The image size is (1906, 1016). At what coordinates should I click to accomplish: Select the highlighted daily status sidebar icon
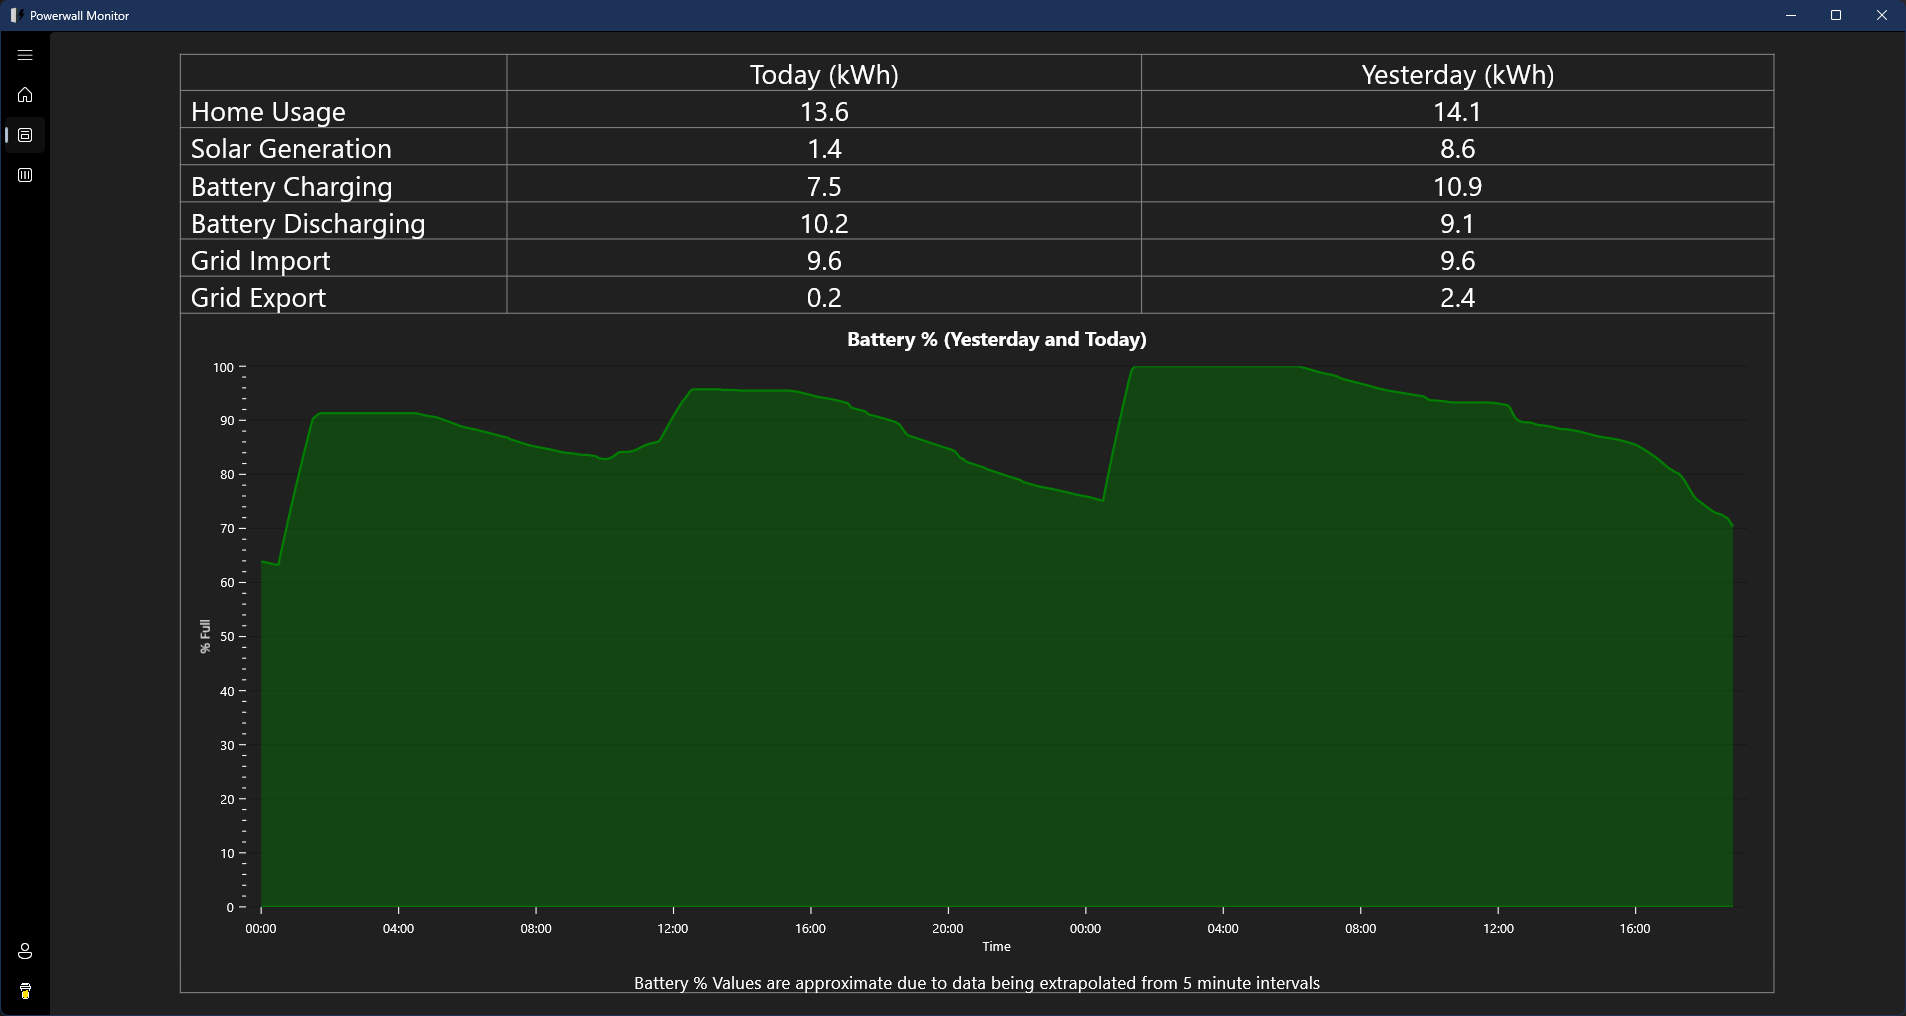[x=25, y=135]
